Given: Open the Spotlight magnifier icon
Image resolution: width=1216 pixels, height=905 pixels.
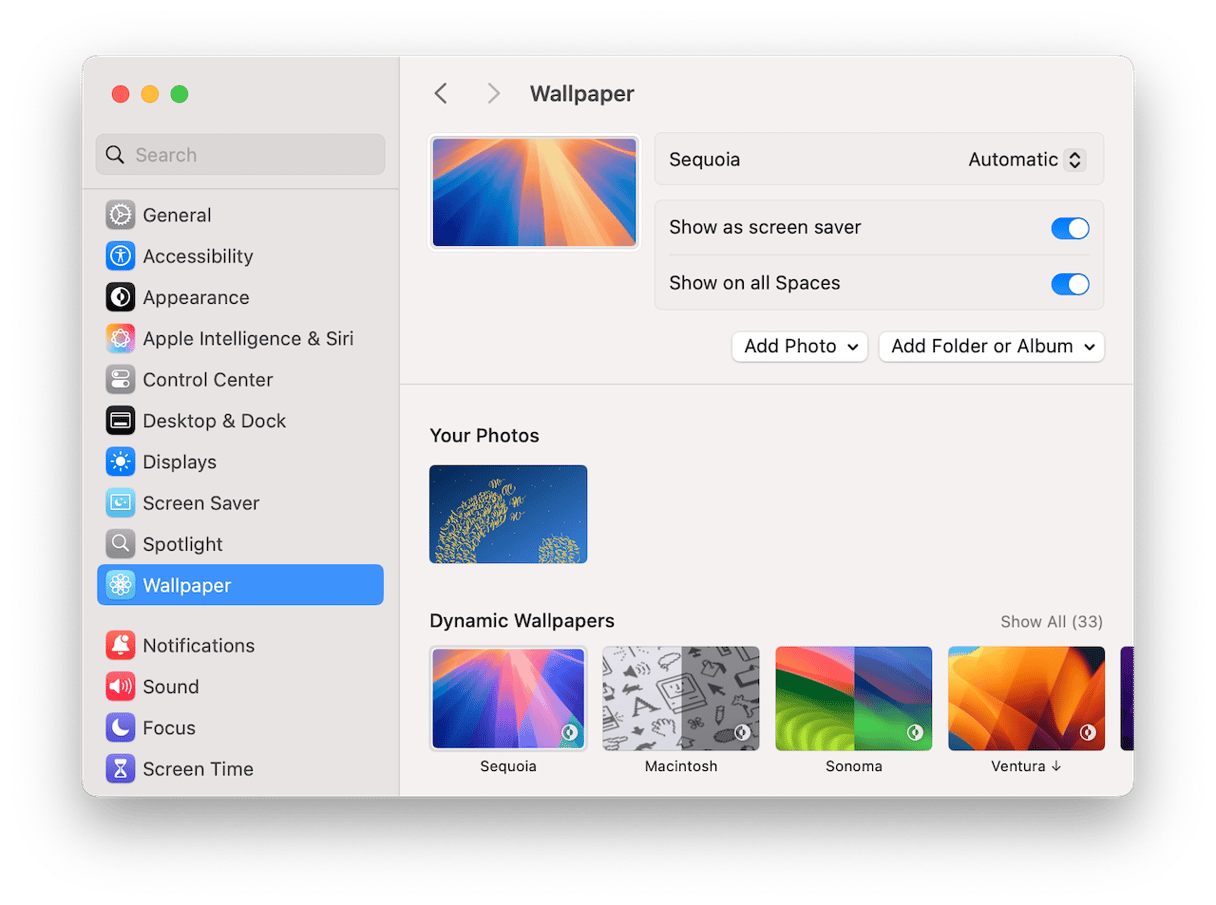Looking at the screenshot, I should coord(120,544).
